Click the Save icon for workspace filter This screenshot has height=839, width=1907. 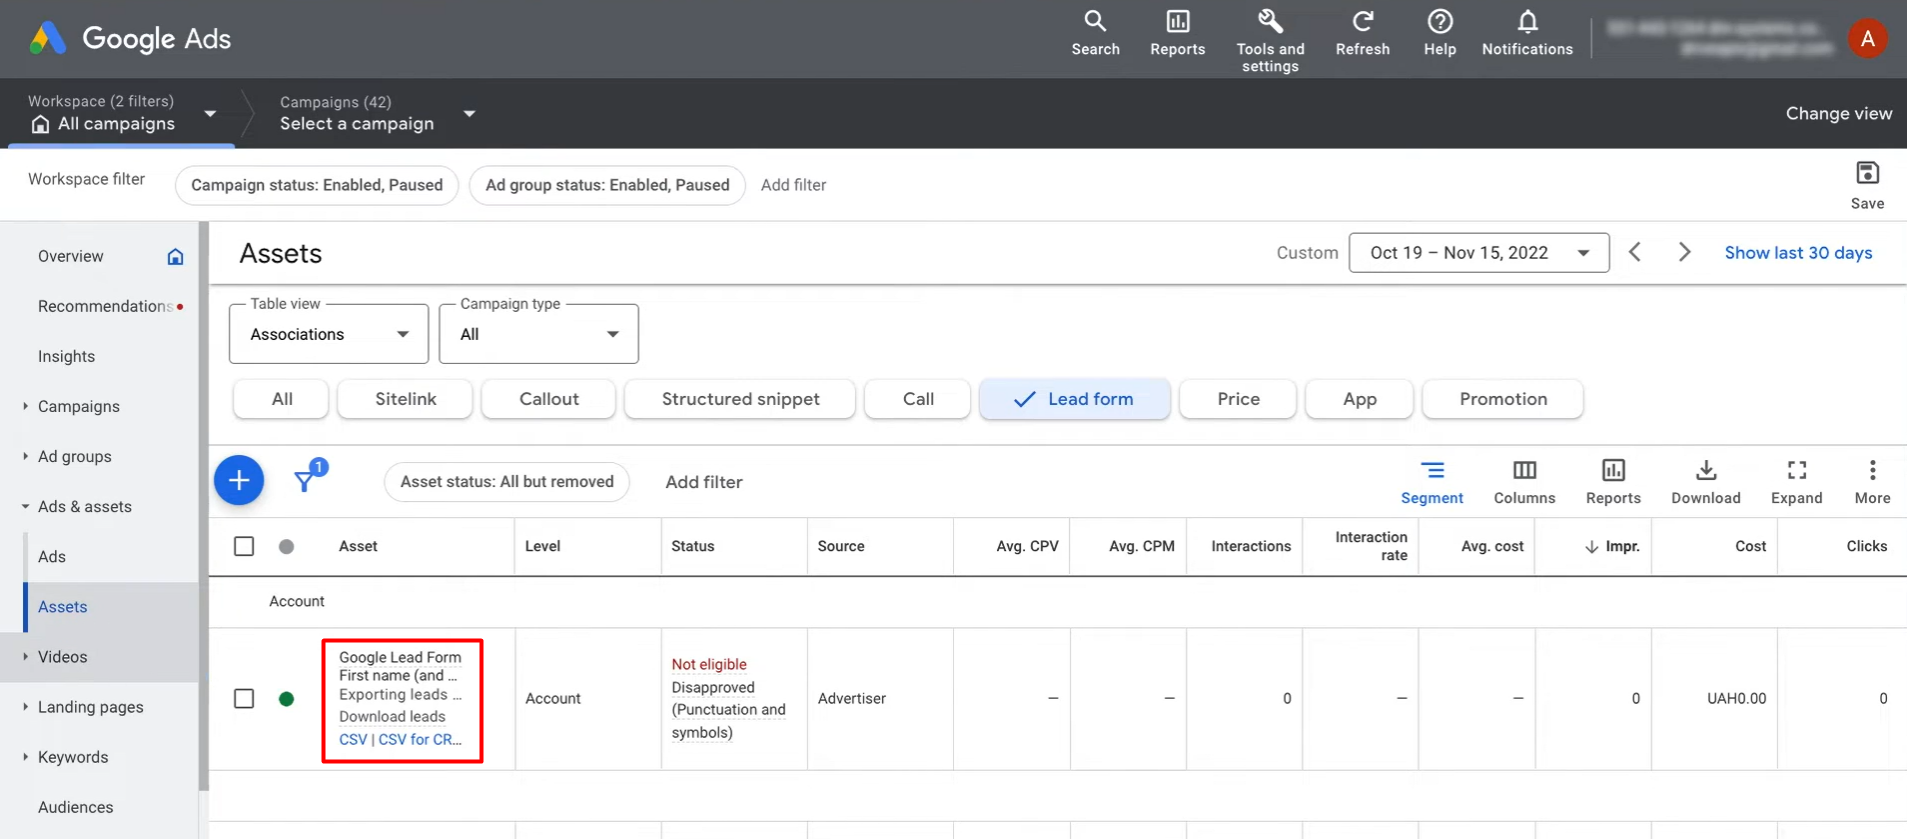pos(1866,184)
